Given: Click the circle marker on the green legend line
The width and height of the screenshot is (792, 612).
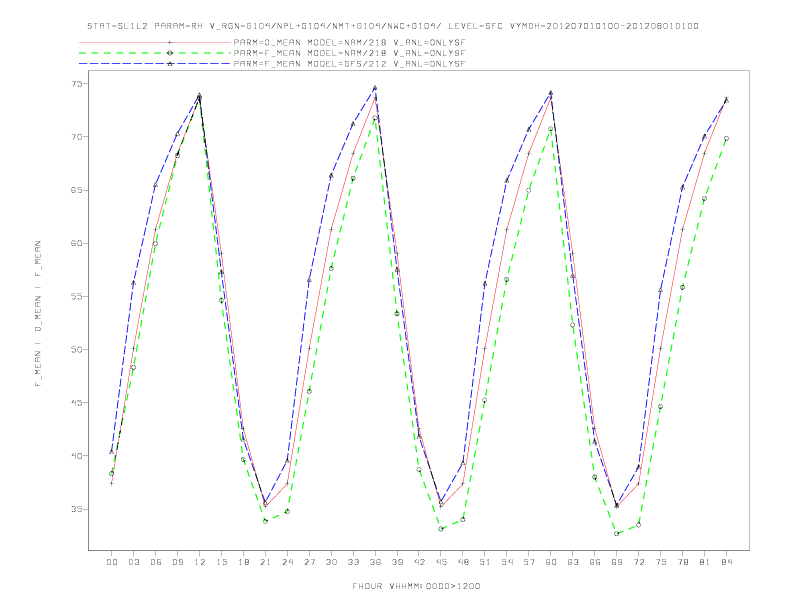Looking at the screenshot, I should (x=170, y=53).
